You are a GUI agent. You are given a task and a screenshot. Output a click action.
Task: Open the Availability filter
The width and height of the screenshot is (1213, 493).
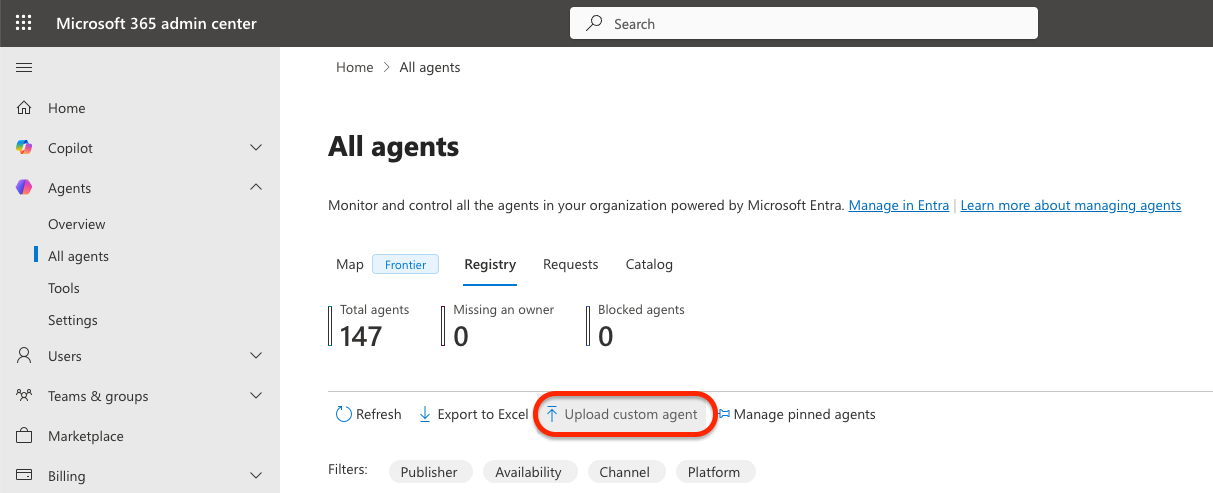[x=528, y=472]
